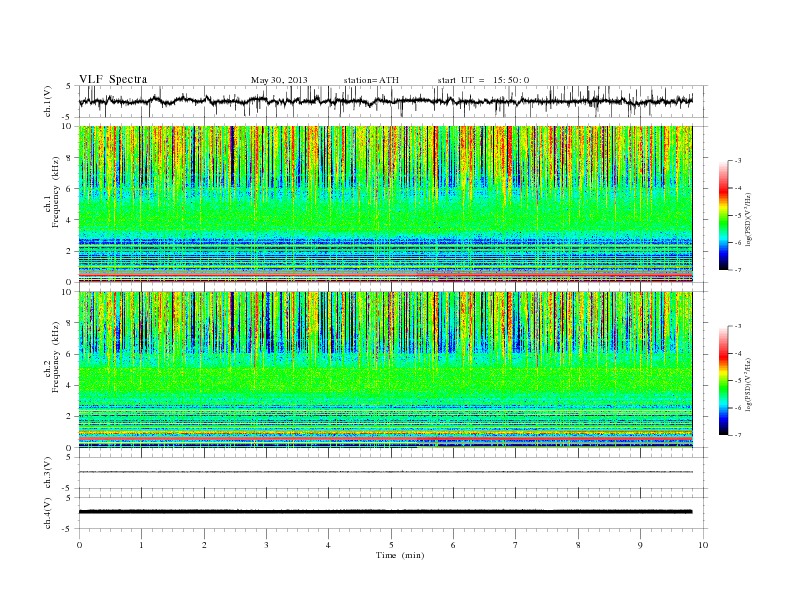Screen dimensions: 792x612
Task: Click the '-7' label on ch.2 color bar
Action: pos(738,435)
